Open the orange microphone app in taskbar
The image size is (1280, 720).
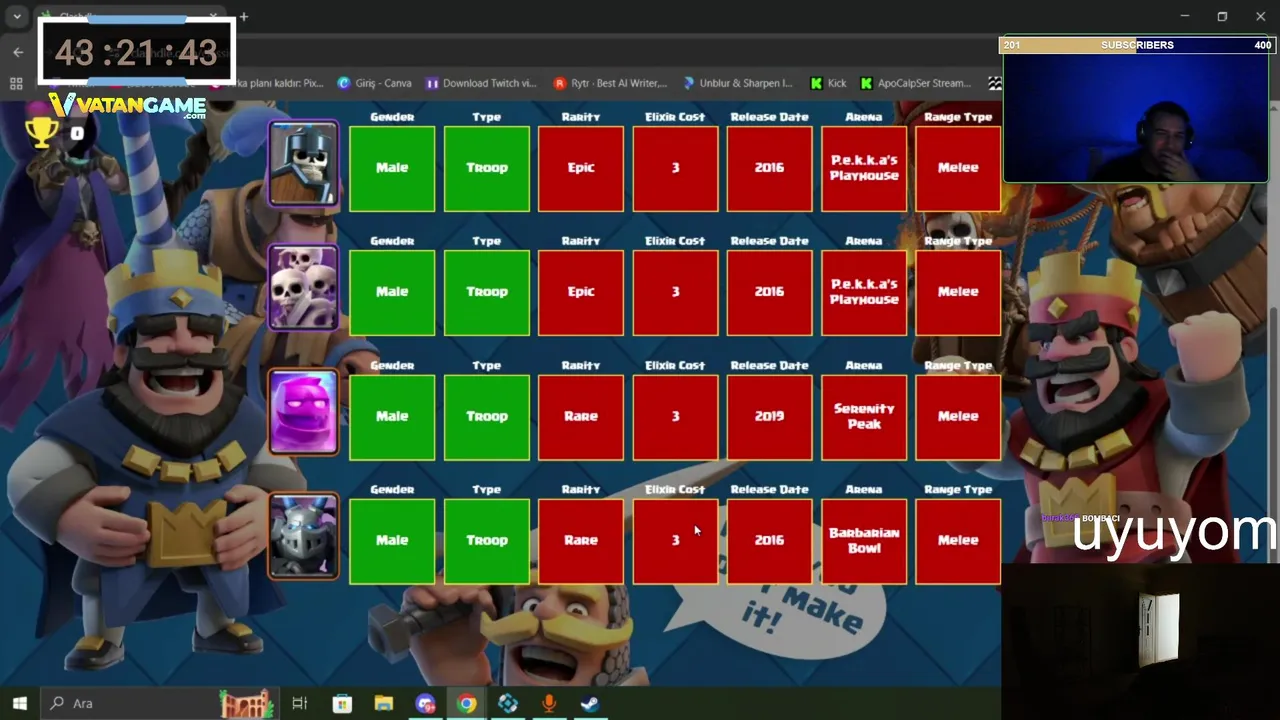(549, 703)
